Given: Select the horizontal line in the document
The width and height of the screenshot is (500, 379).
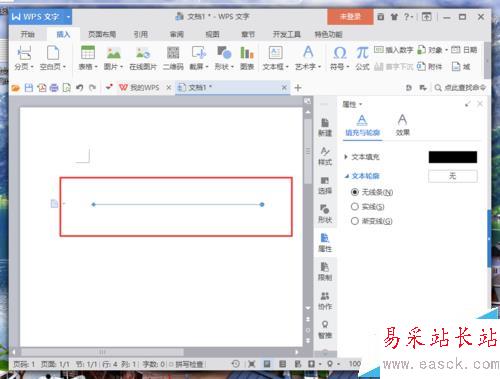Looking at the screenshot, I should pyautogui.click(x=178, y=205).
